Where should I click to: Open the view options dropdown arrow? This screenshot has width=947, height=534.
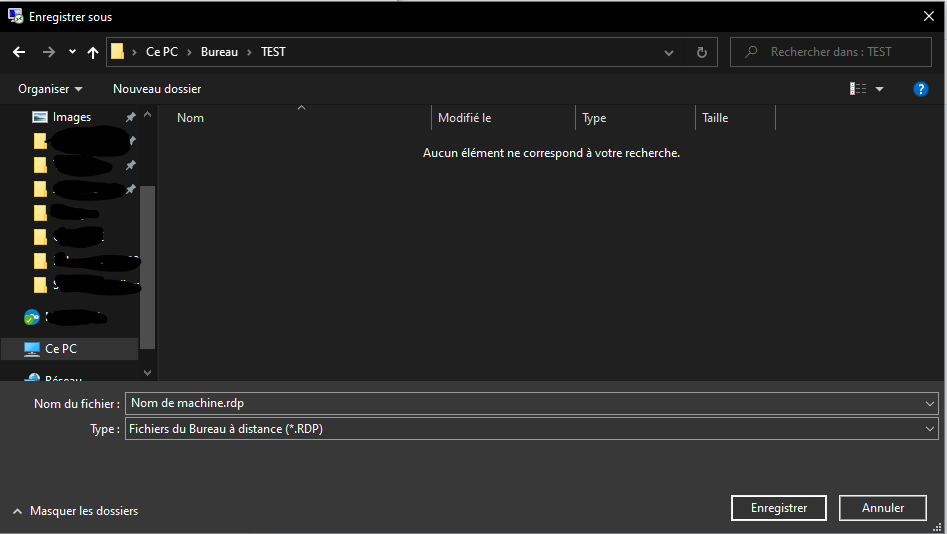coord(880,89)
